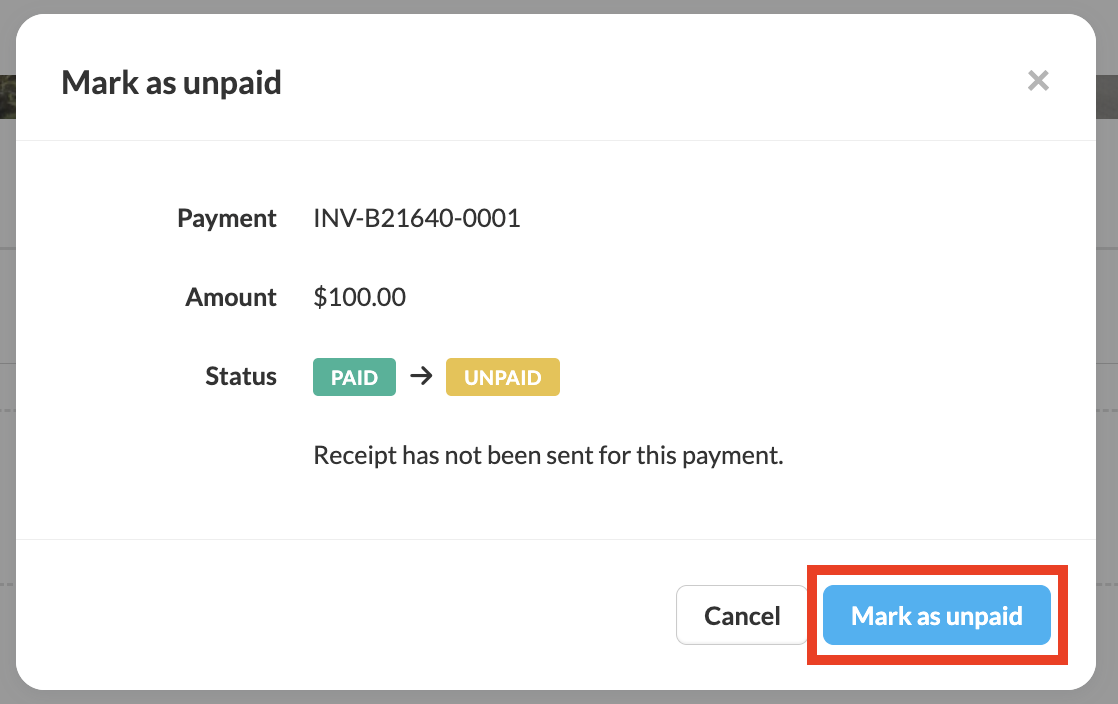
Task: Click the Payment field label
Action: [x=227, y=218]
